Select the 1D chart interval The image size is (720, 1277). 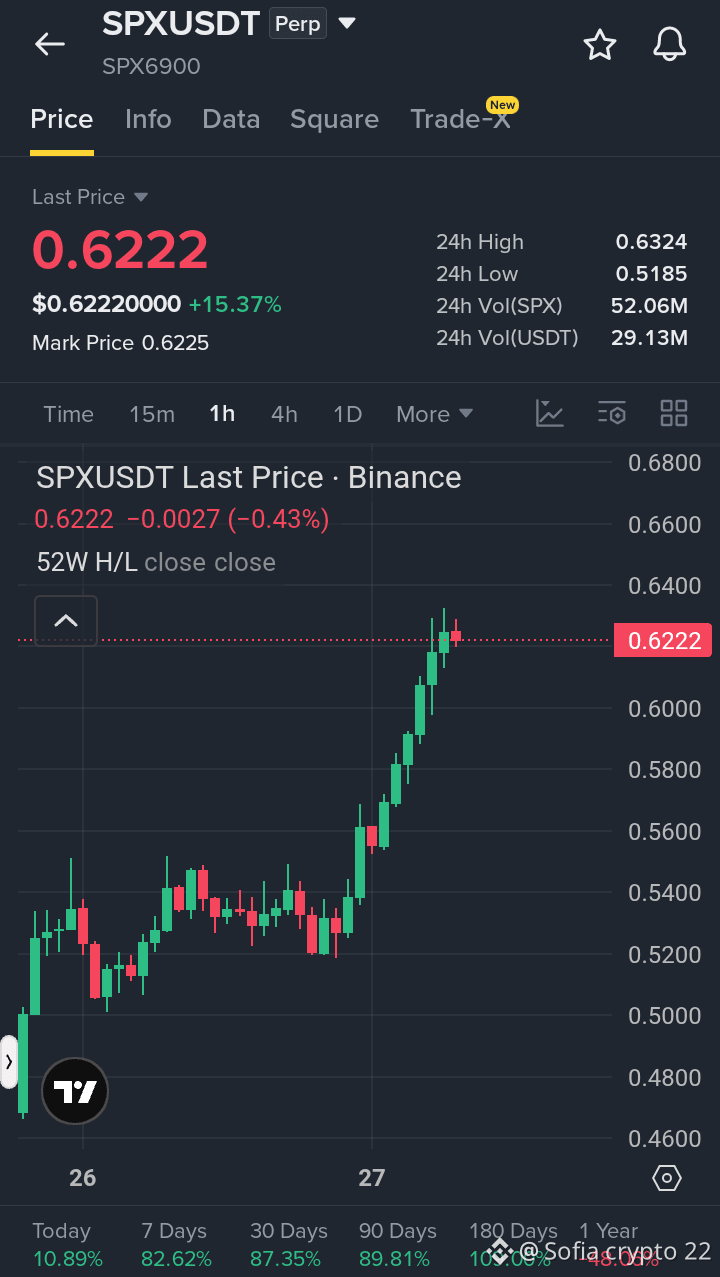pos(347,414)
